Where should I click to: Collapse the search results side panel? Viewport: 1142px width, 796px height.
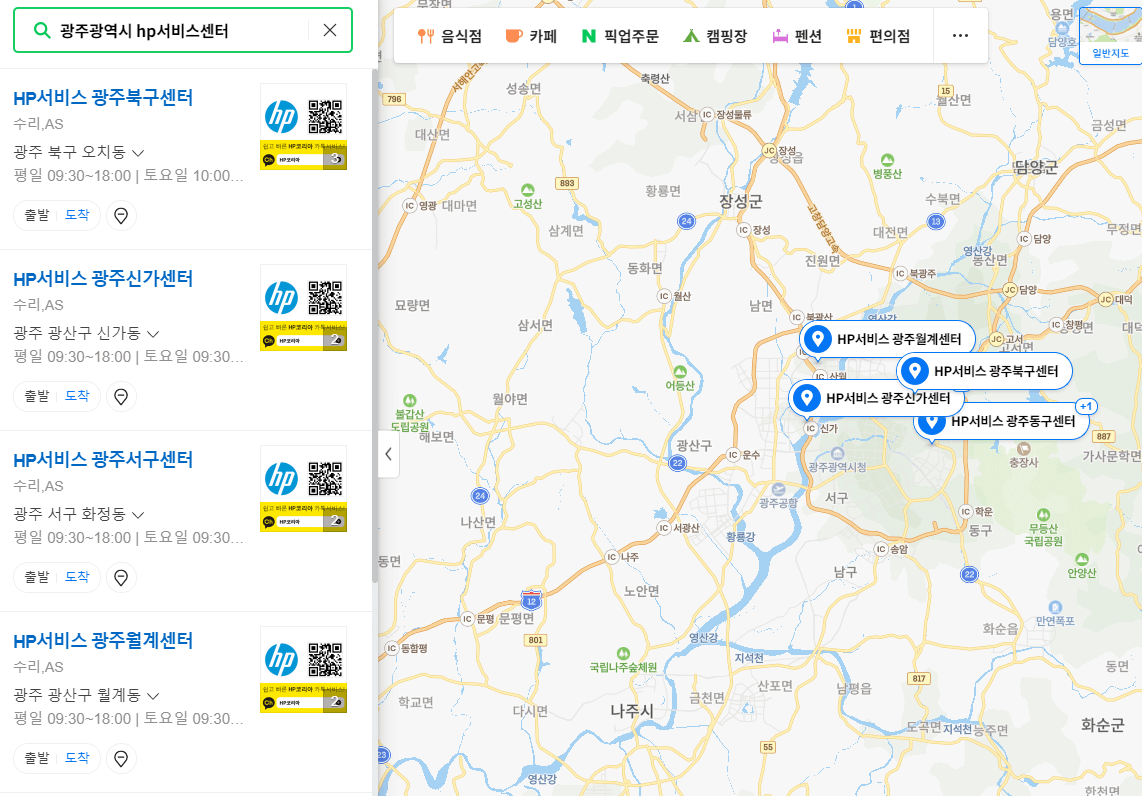point(388,454)
